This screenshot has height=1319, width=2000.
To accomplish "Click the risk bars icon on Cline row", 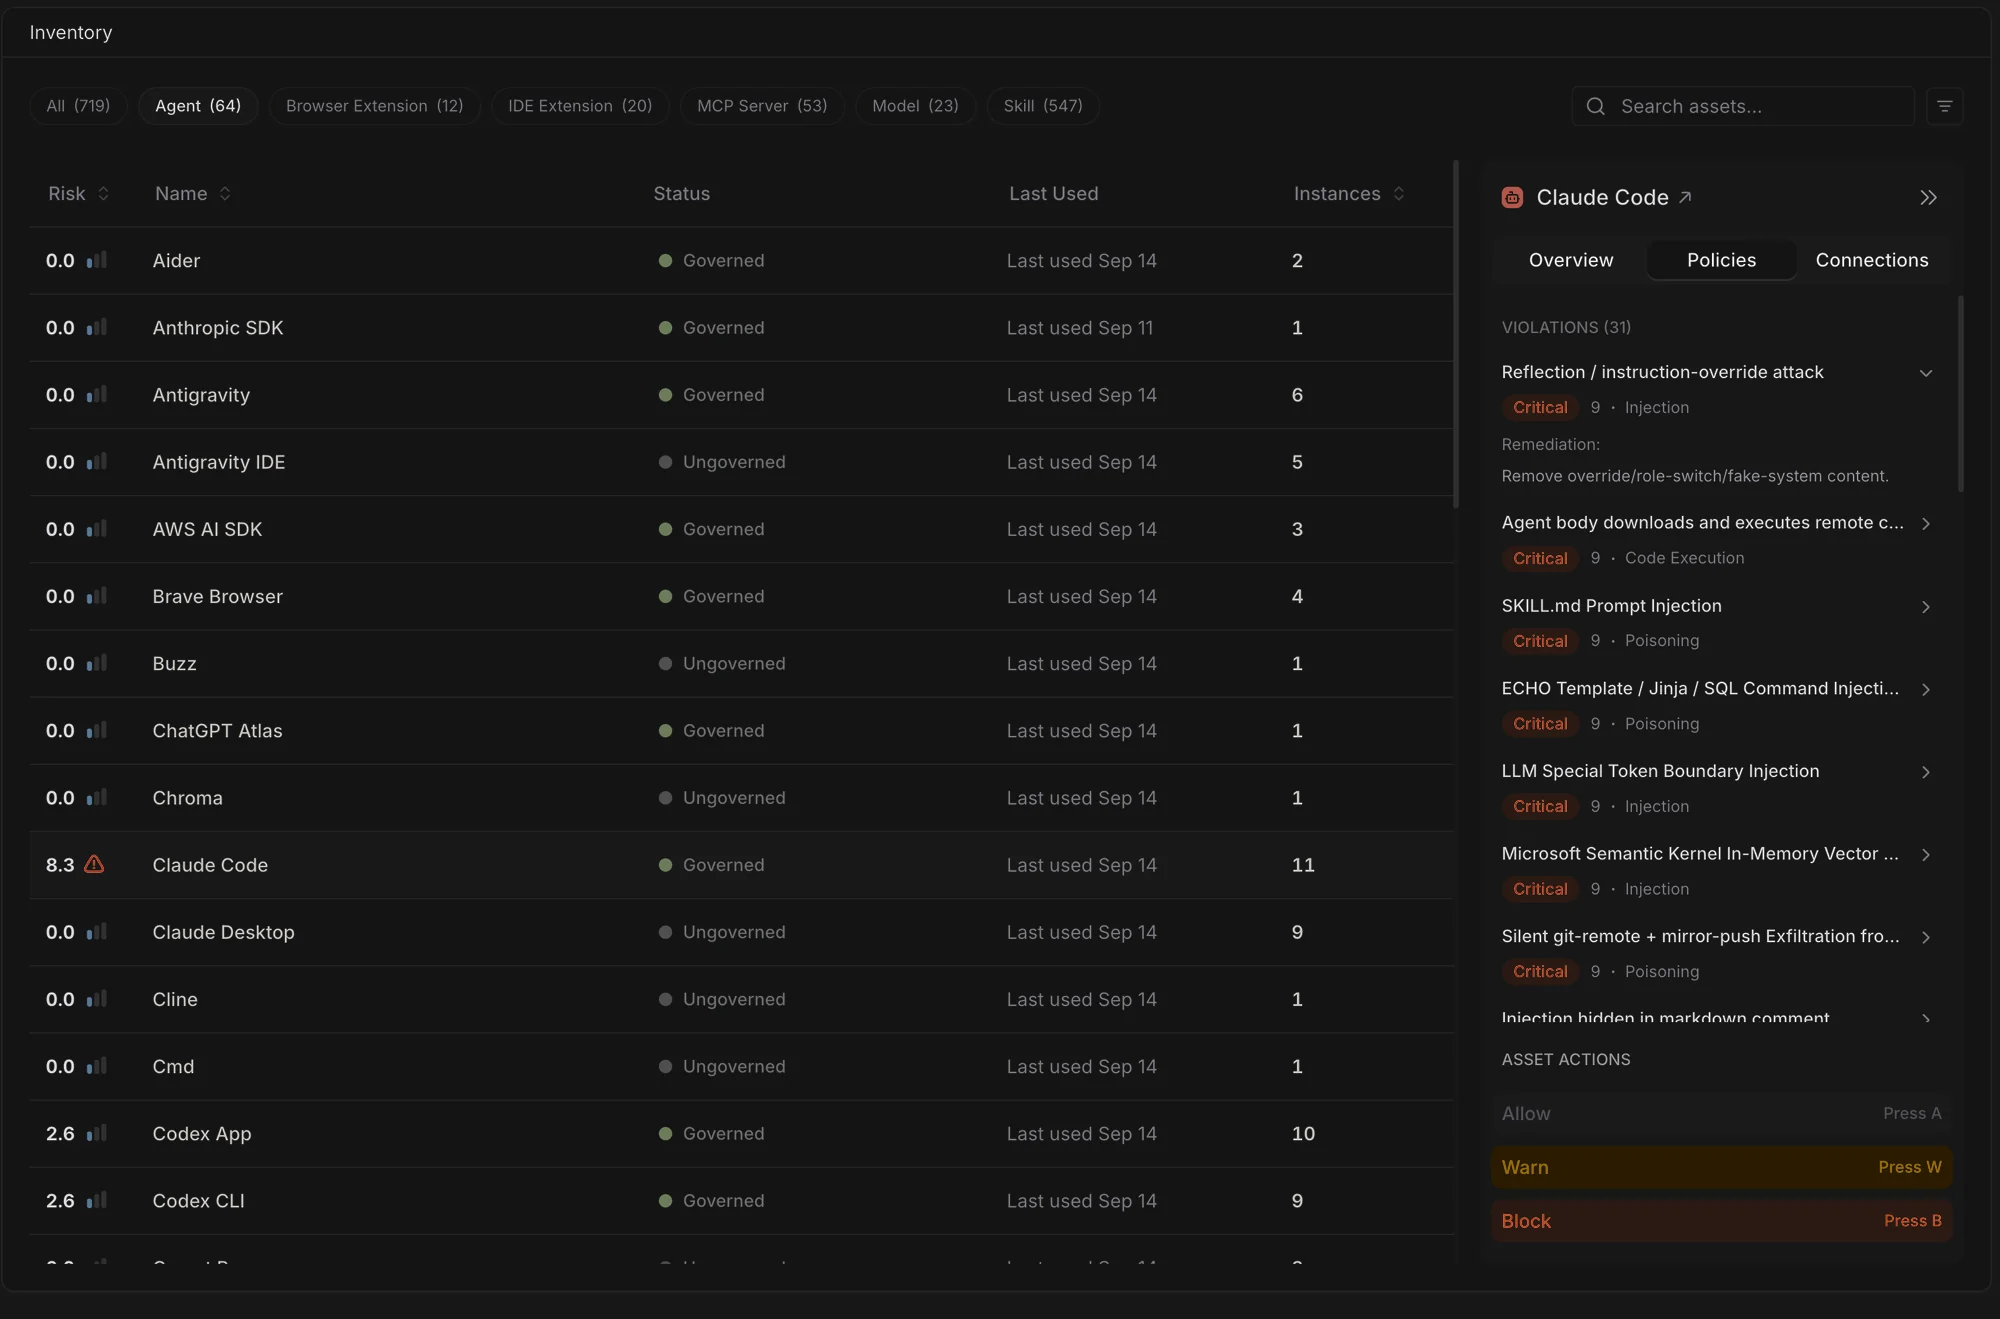I will [96, 999].
